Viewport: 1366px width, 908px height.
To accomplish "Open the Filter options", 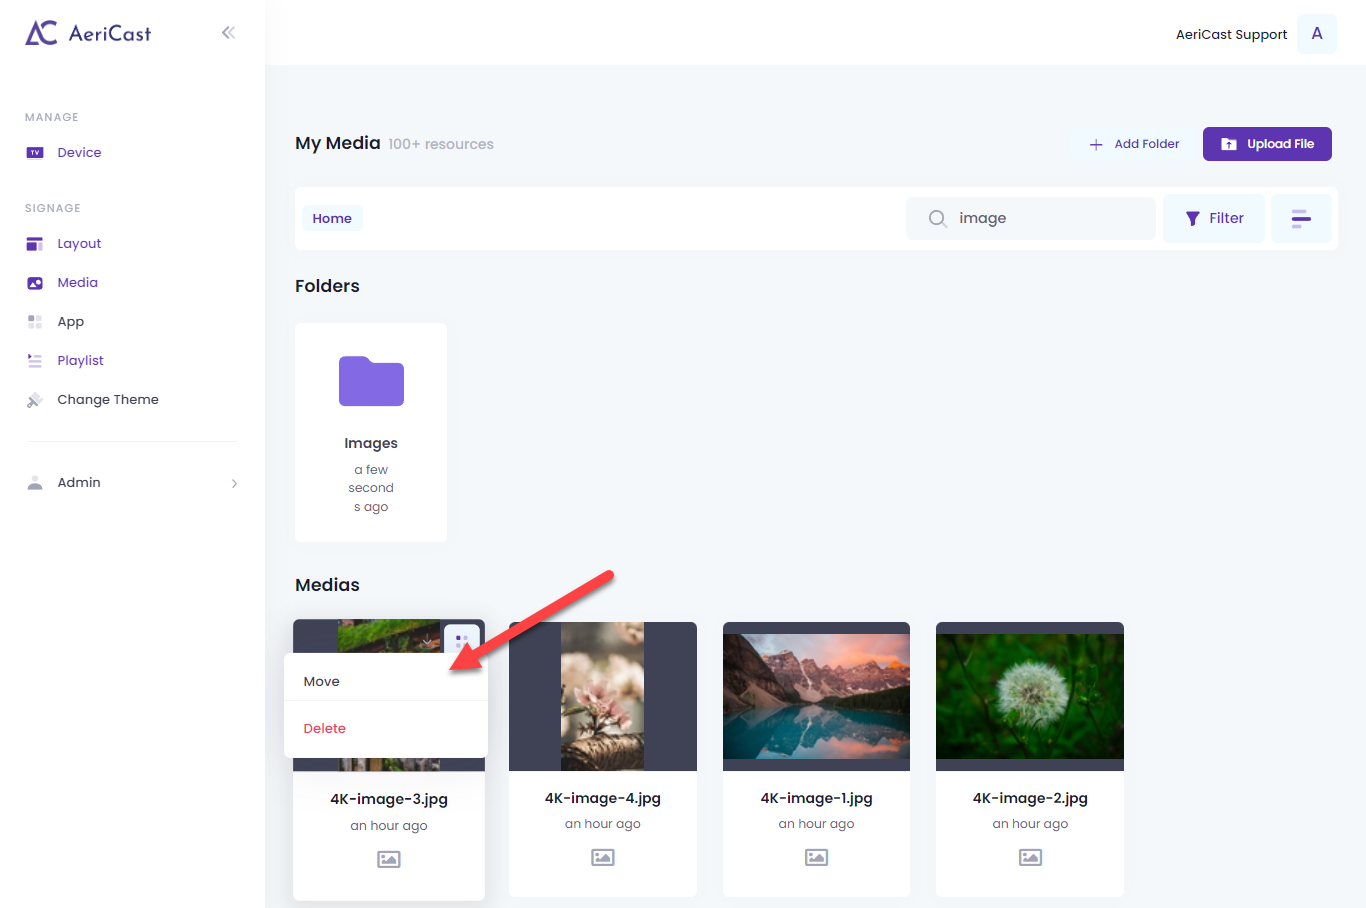I will 1214,218.
